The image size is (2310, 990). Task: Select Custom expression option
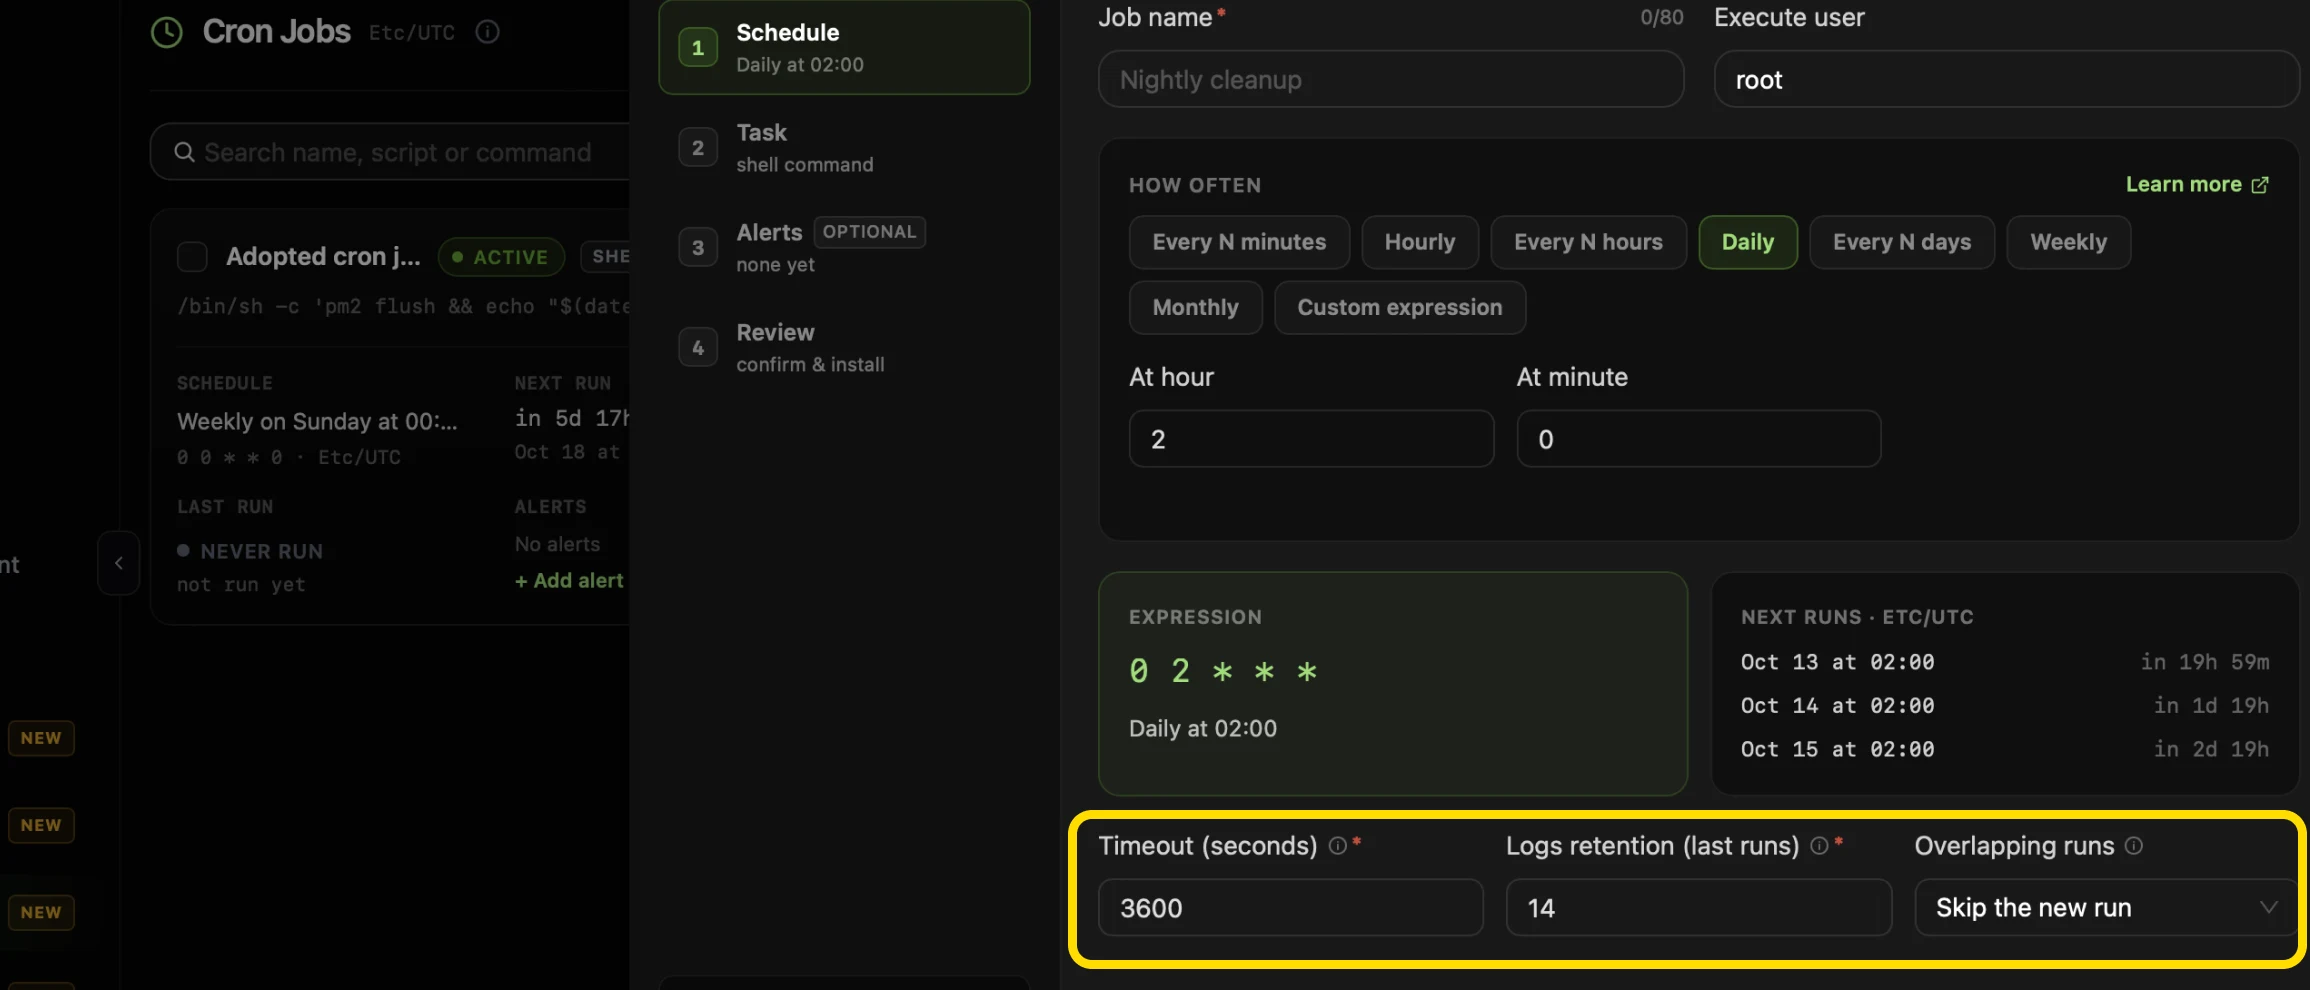click(x=1400, y=307)
